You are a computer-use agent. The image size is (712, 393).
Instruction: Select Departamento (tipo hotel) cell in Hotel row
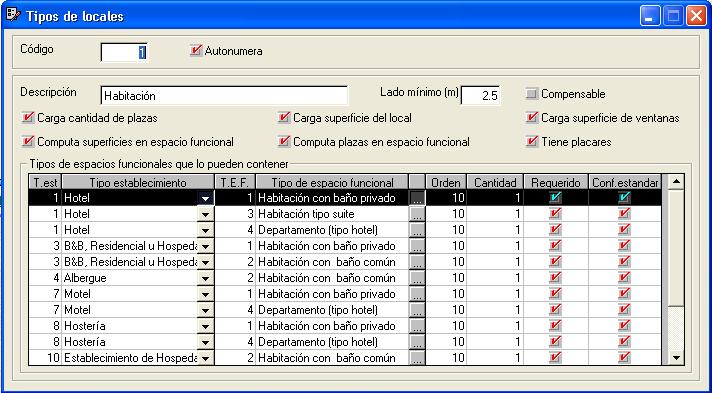pyautogui.click(x=332, y=230)
